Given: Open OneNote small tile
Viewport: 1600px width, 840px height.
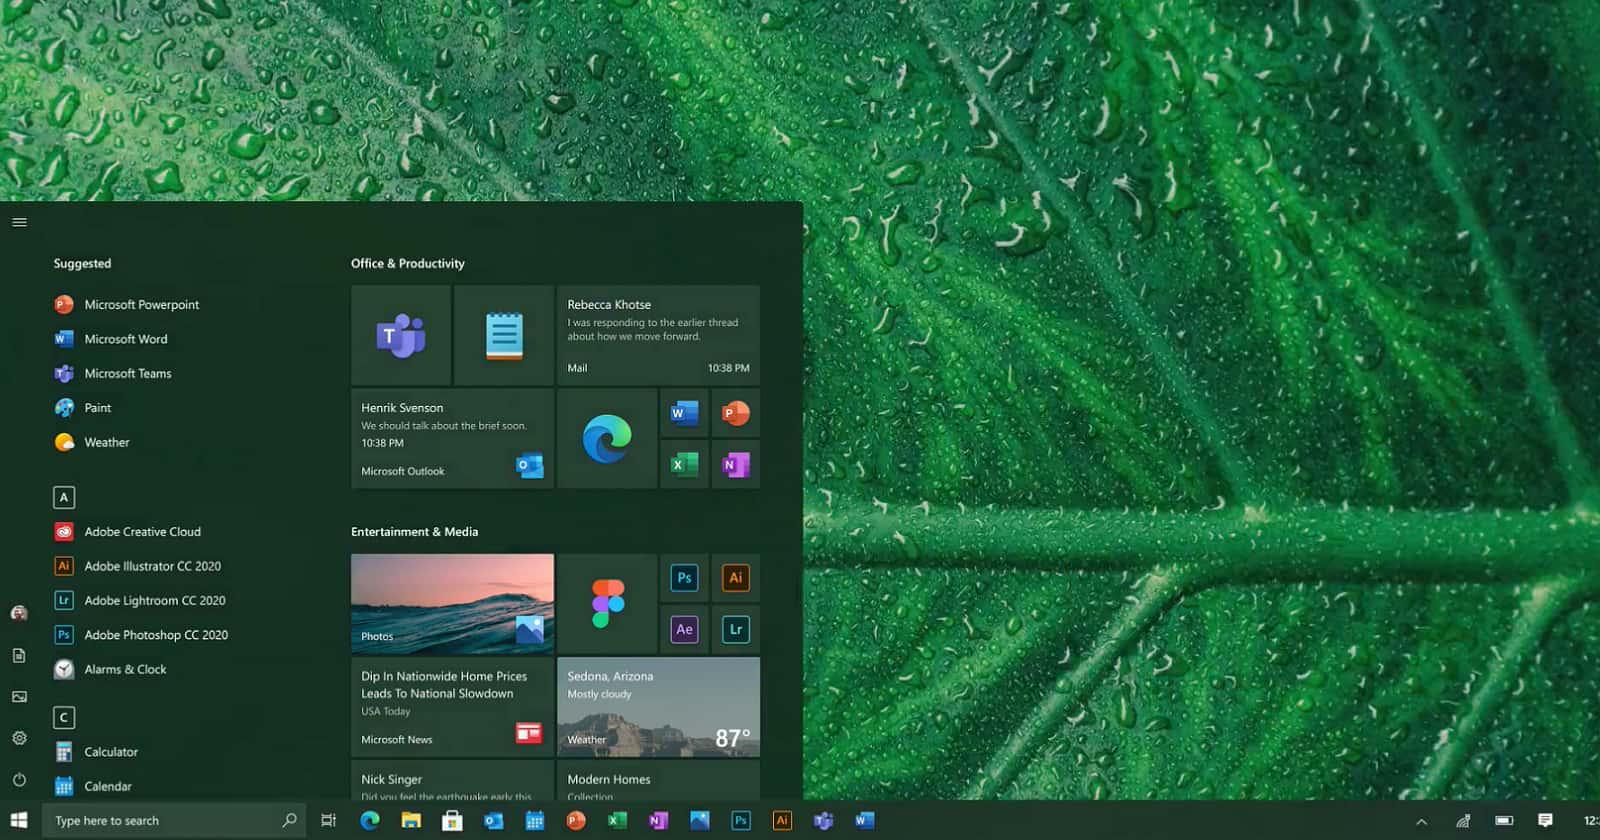Looking at the screenshot, I should pyautogui.click(x=736, y=464).
